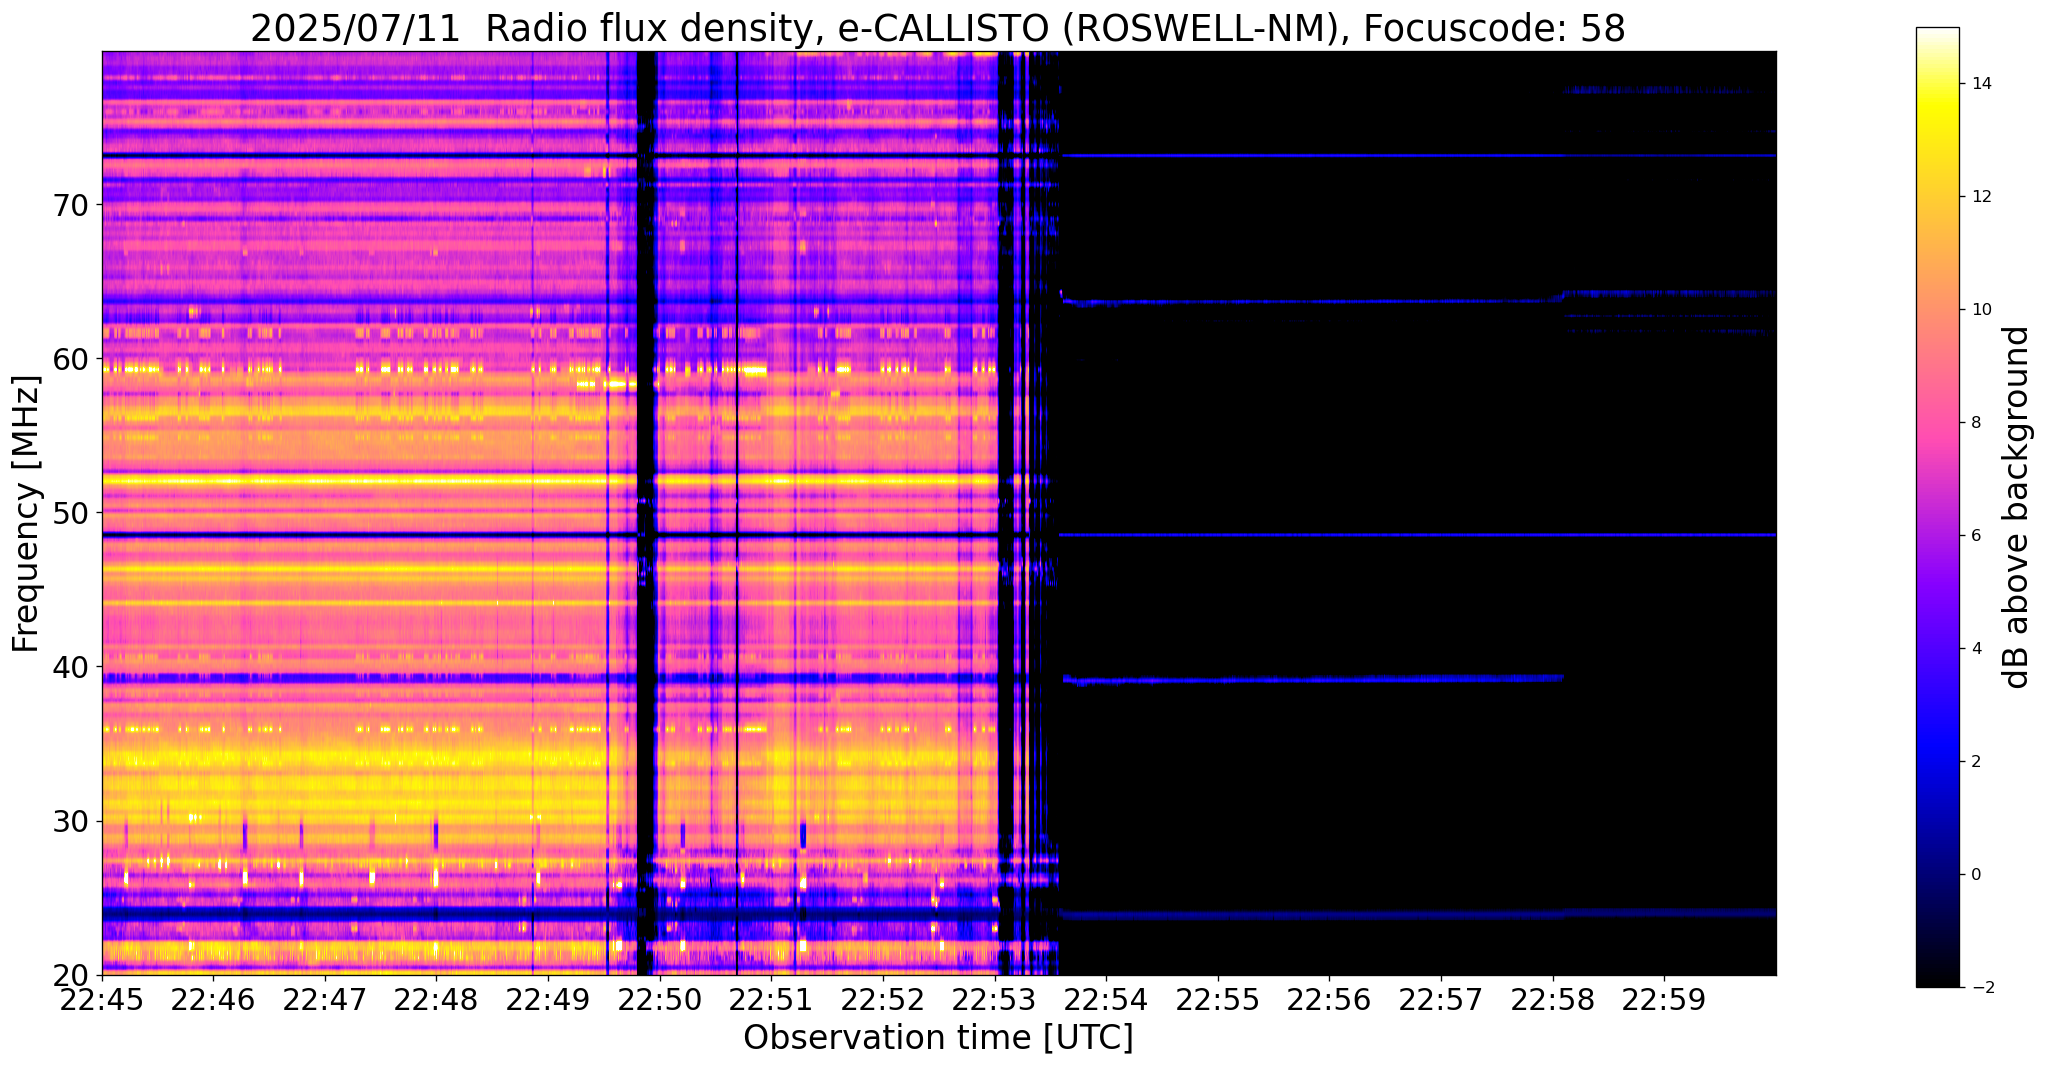This screenshot has height=1067, width=2047.
Task: Click the 22:46 time tick label
Action: pos(213,999)
